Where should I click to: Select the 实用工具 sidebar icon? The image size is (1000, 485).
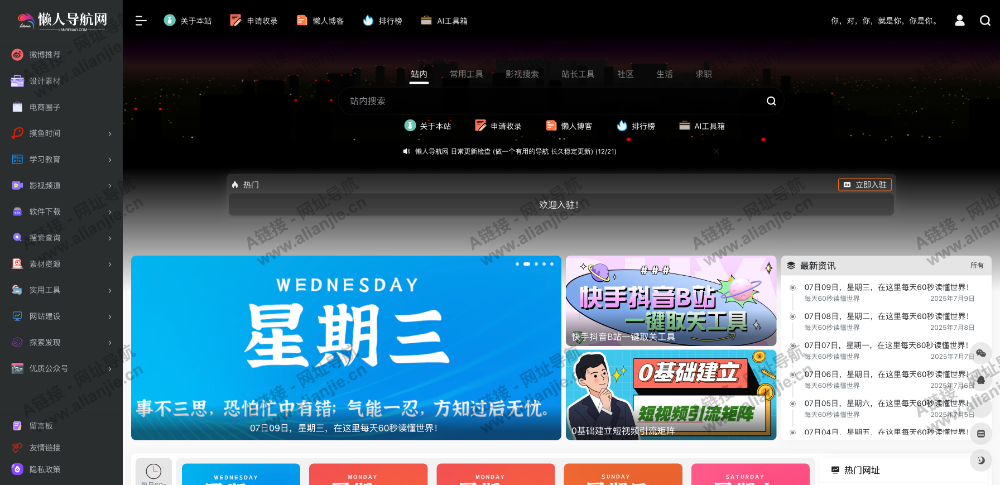(x=17, y=290)
